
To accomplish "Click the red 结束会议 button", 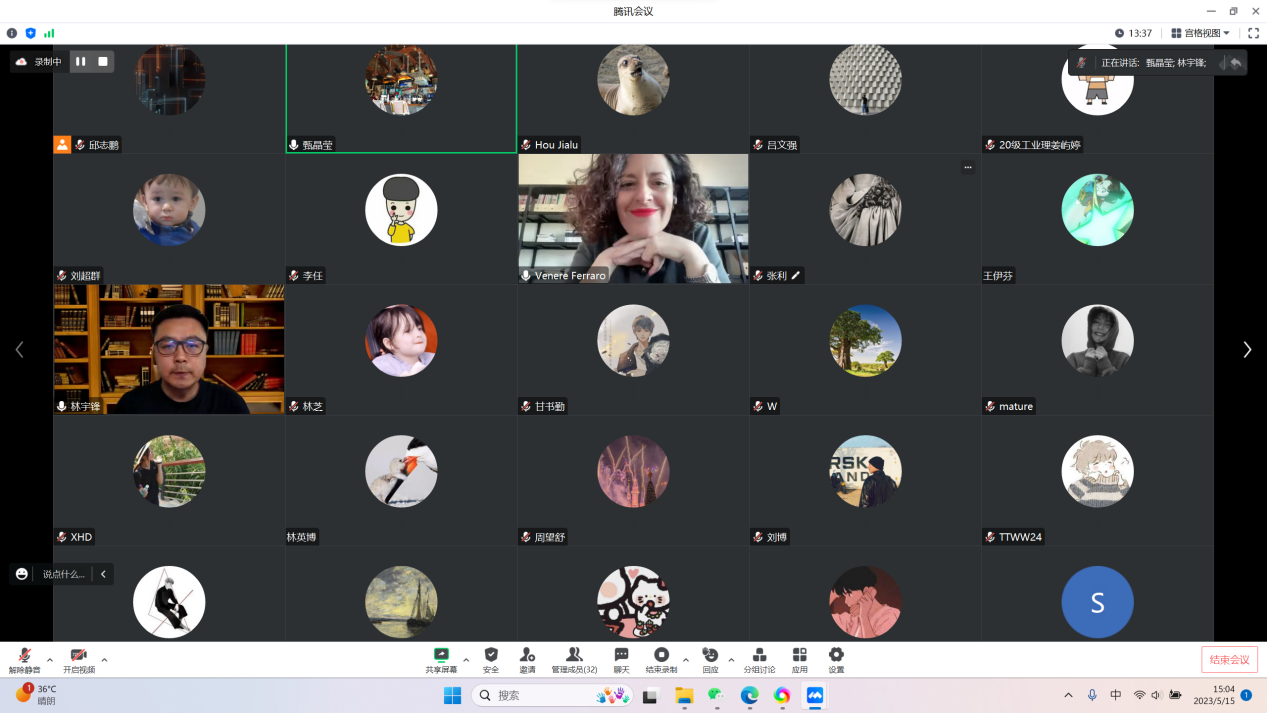I will 1229,659.
